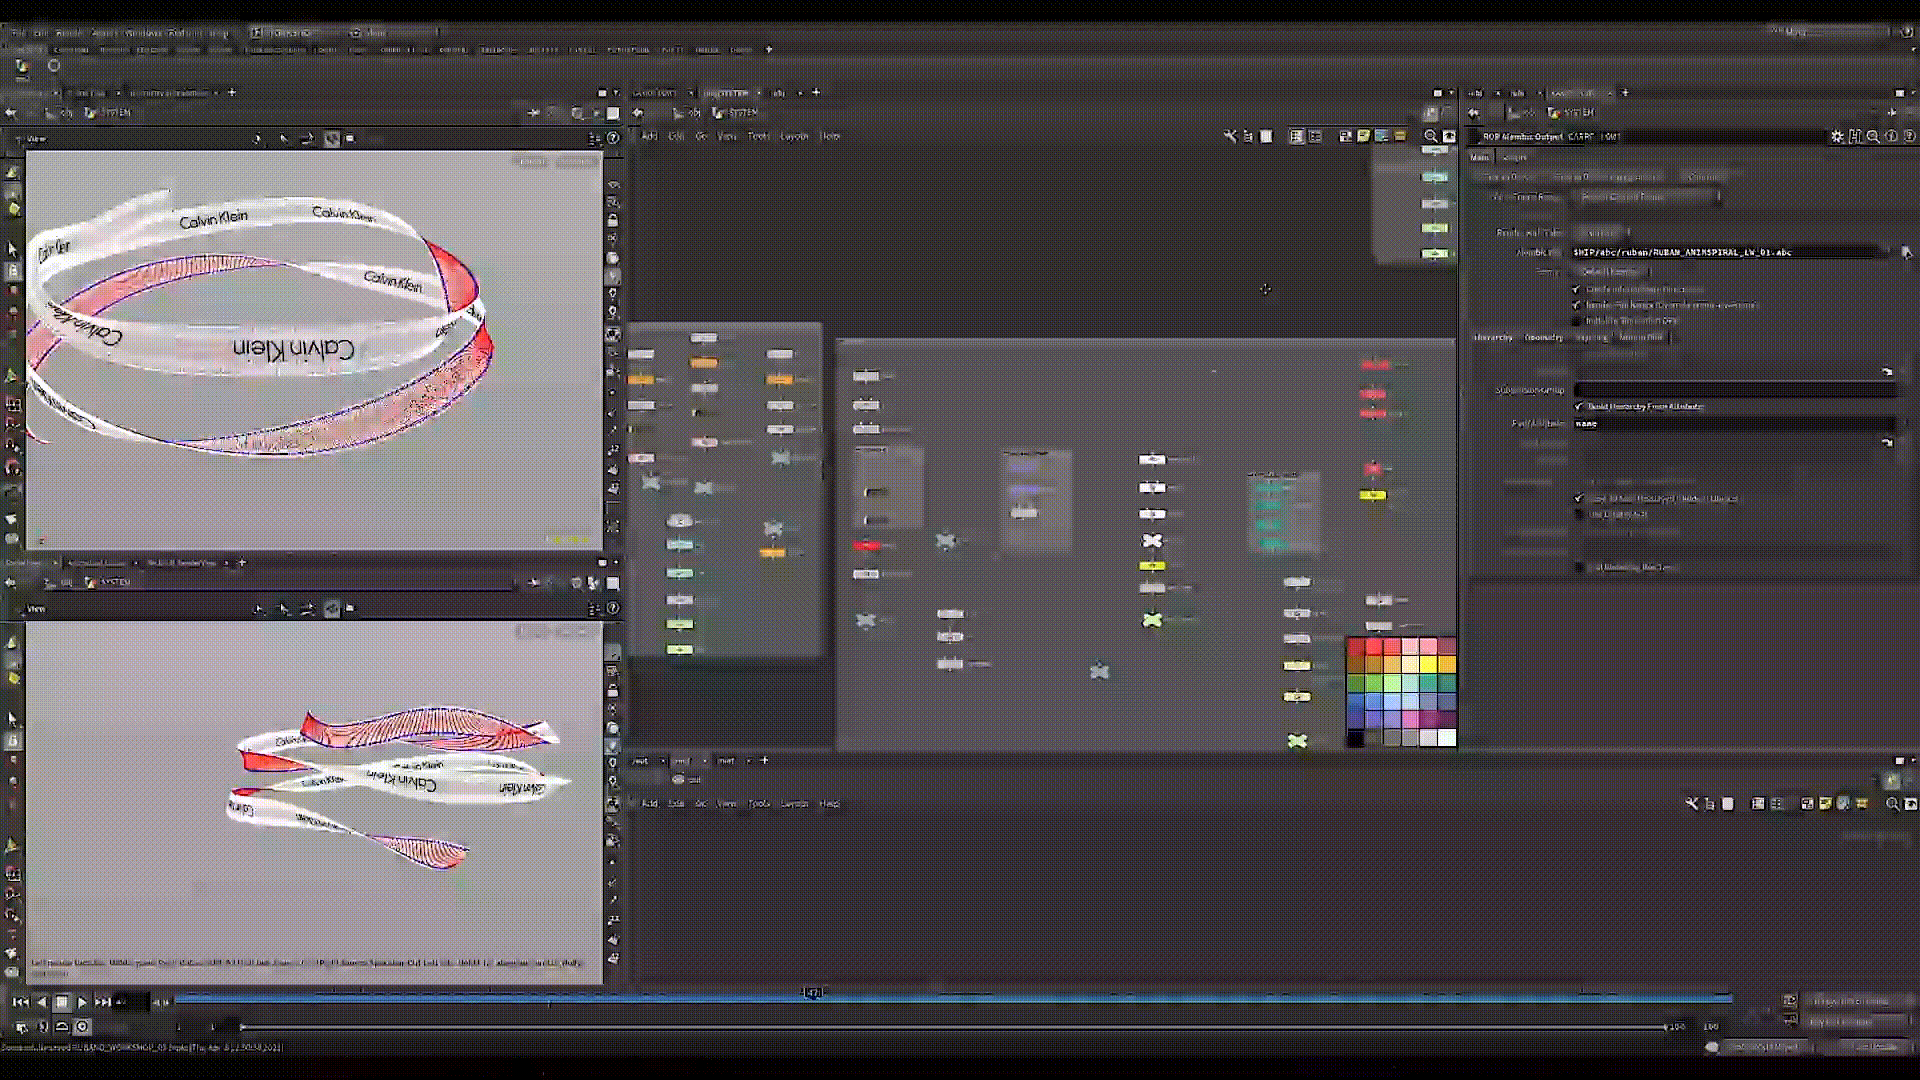This screenshot has height=1080, width=1920.
Task: Open the Valid Frame Range dropdown
Action: (x=1648, y=197)
